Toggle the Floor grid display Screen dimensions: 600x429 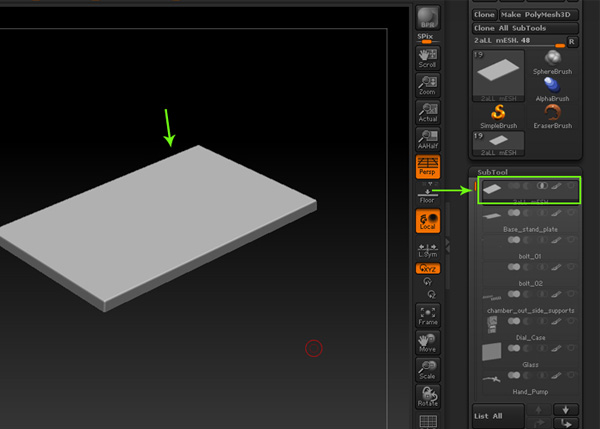428,195
